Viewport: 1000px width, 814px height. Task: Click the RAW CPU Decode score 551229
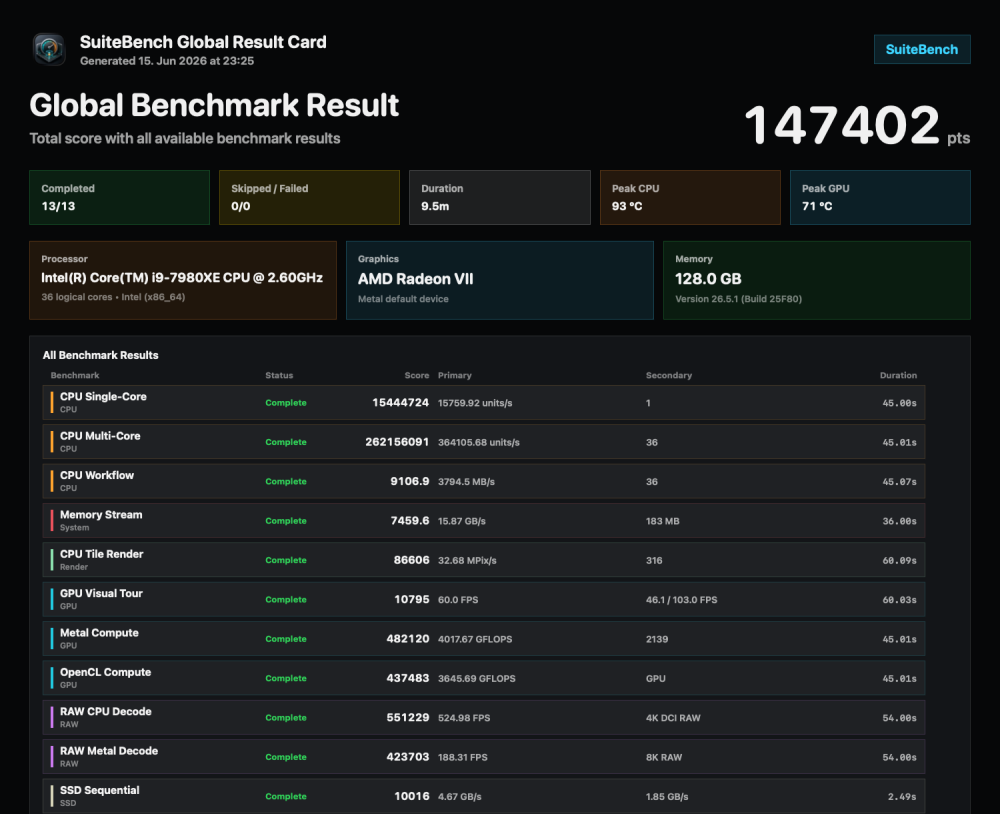pyautogui.click(x=408, y=718)
